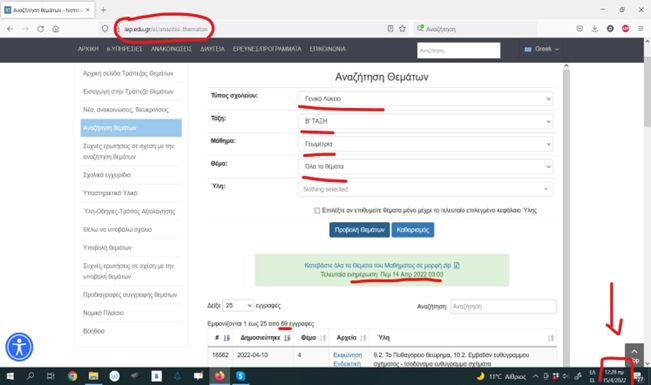Open the browser home page icon

pyautogui.click(x=56, y=29)
